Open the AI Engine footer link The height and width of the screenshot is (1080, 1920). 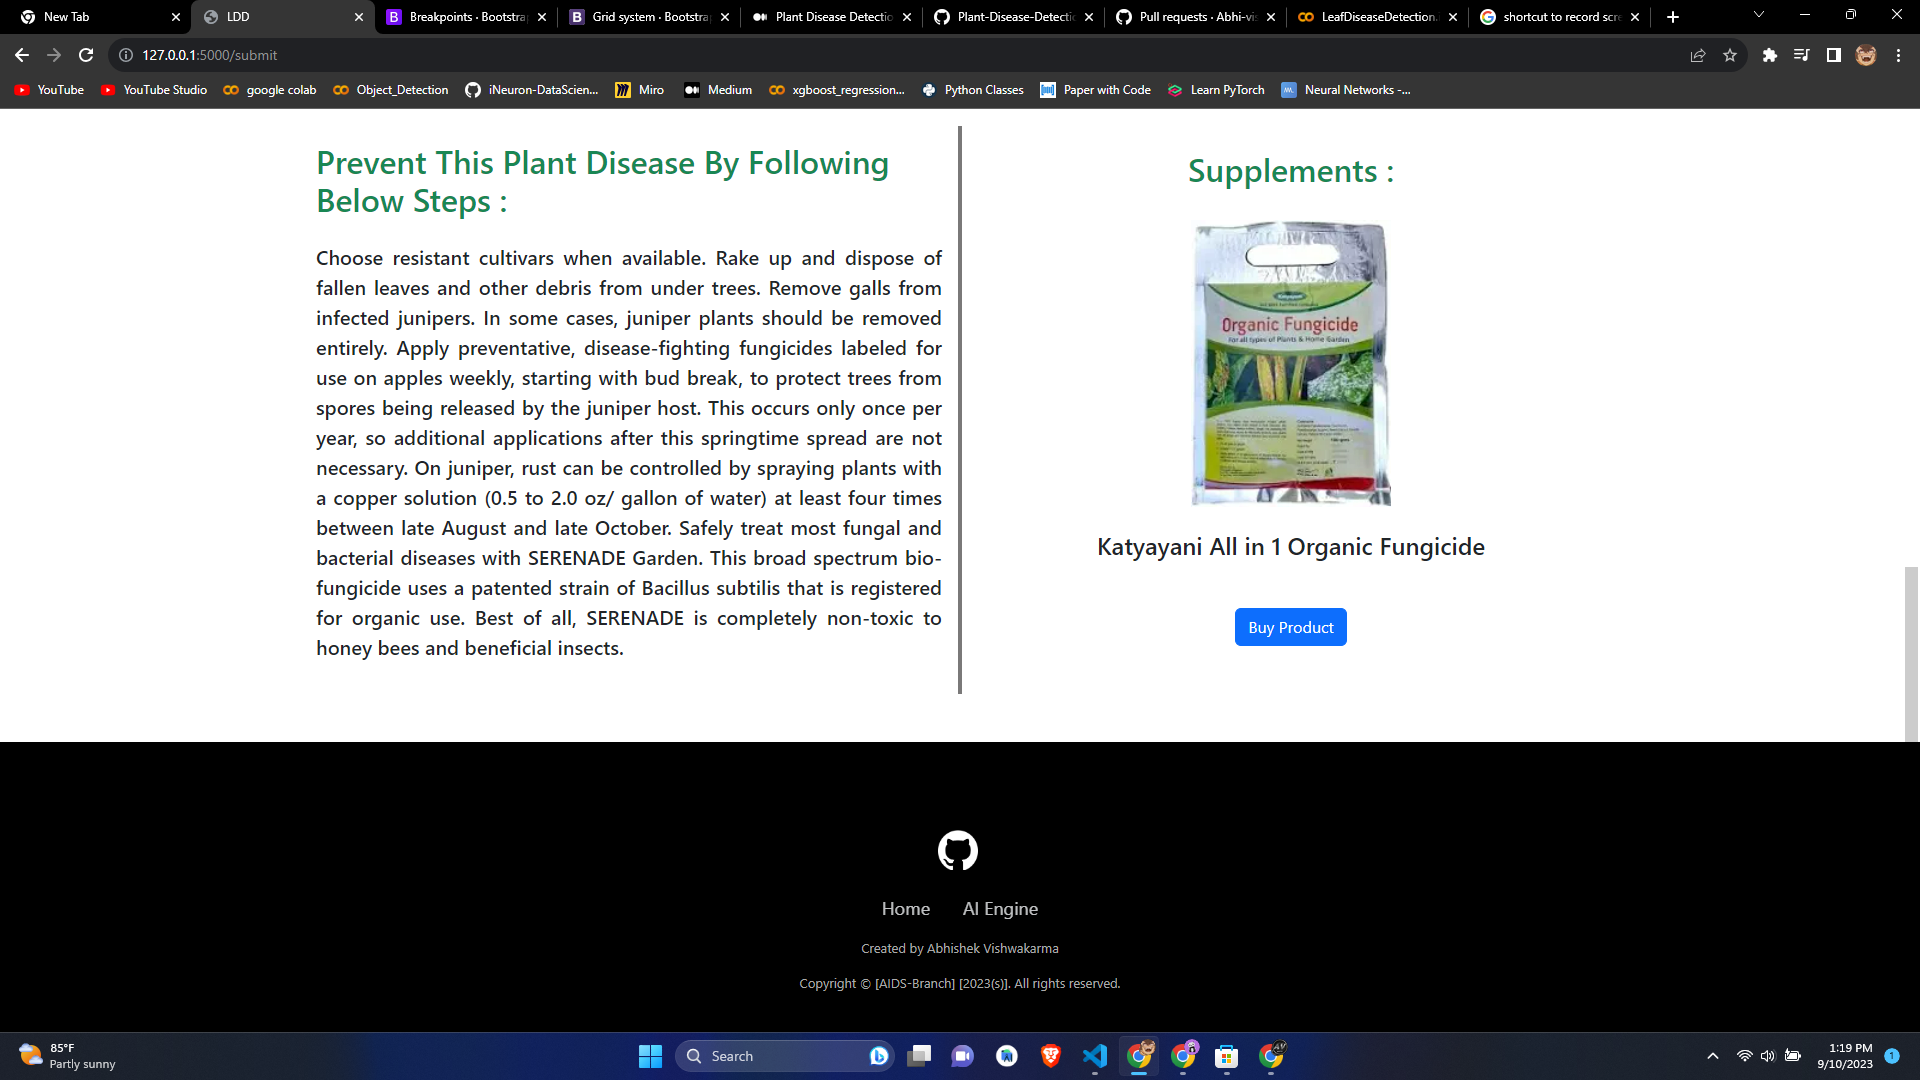pyautogui.click(x=999, y=908)
